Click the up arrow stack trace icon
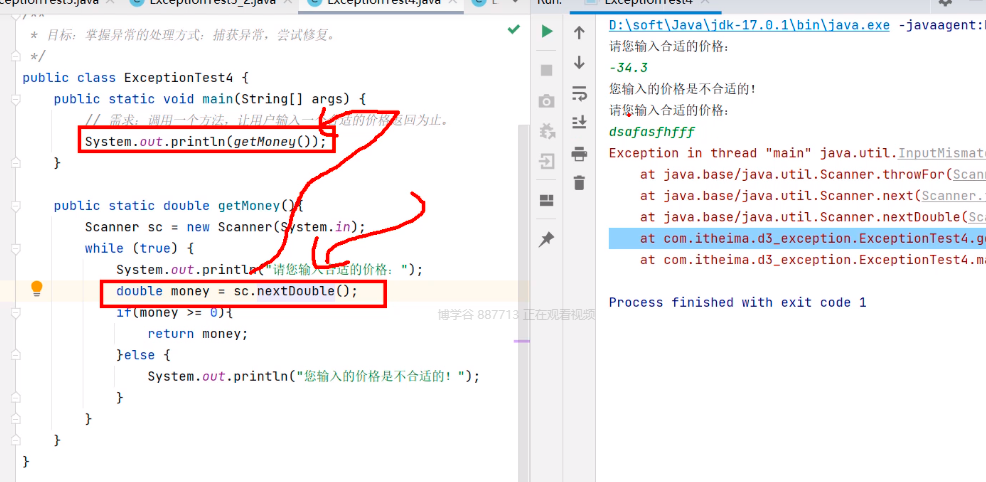Viewport: 986px width, 482px height. (580, 33)
